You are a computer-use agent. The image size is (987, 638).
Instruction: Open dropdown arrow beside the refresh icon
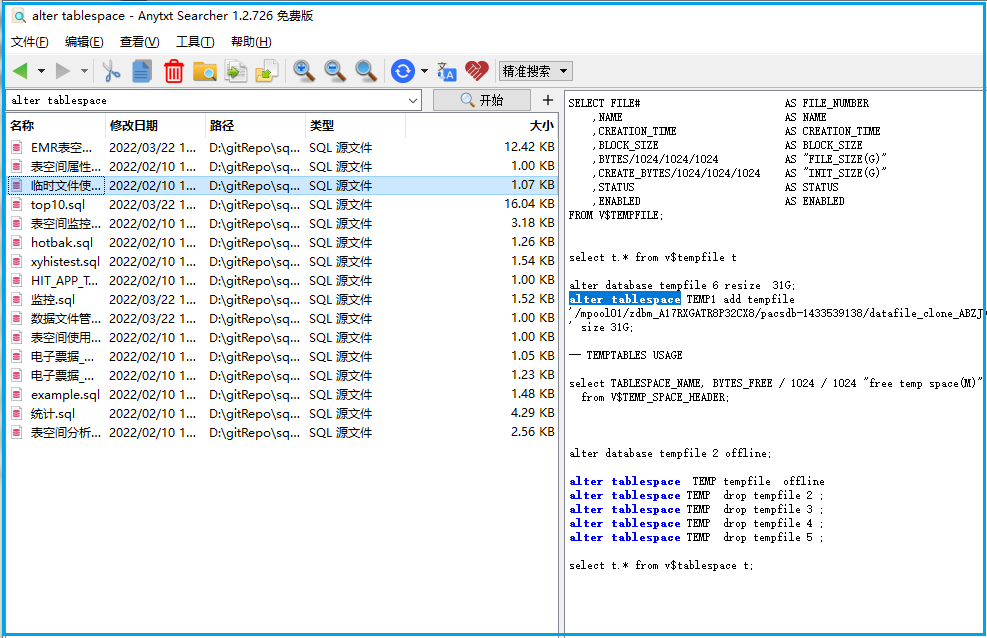pyautogui.click(x=425, y=71)
